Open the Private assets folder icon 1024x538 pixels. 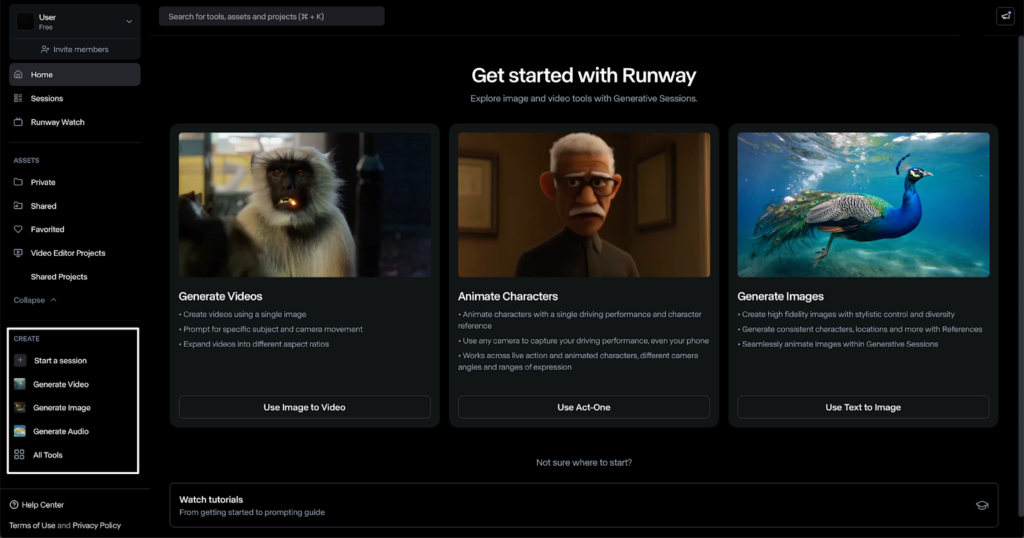click(x=18, y=182)
